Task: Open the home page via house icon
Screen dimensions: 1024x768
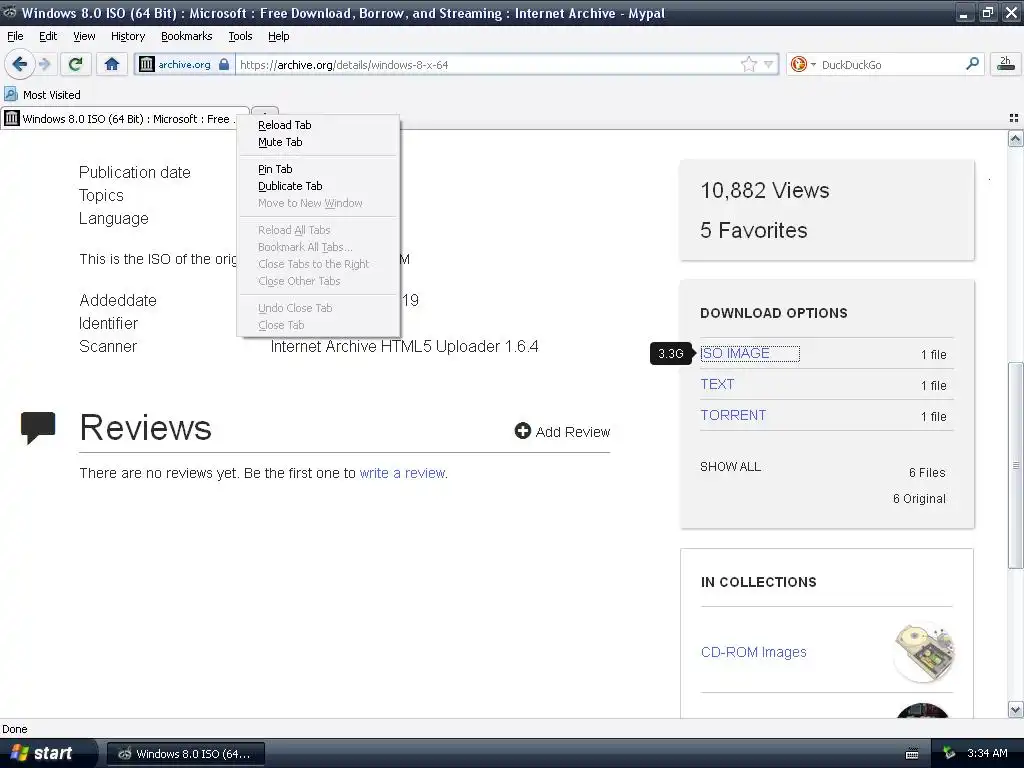Action: [112, 64]
